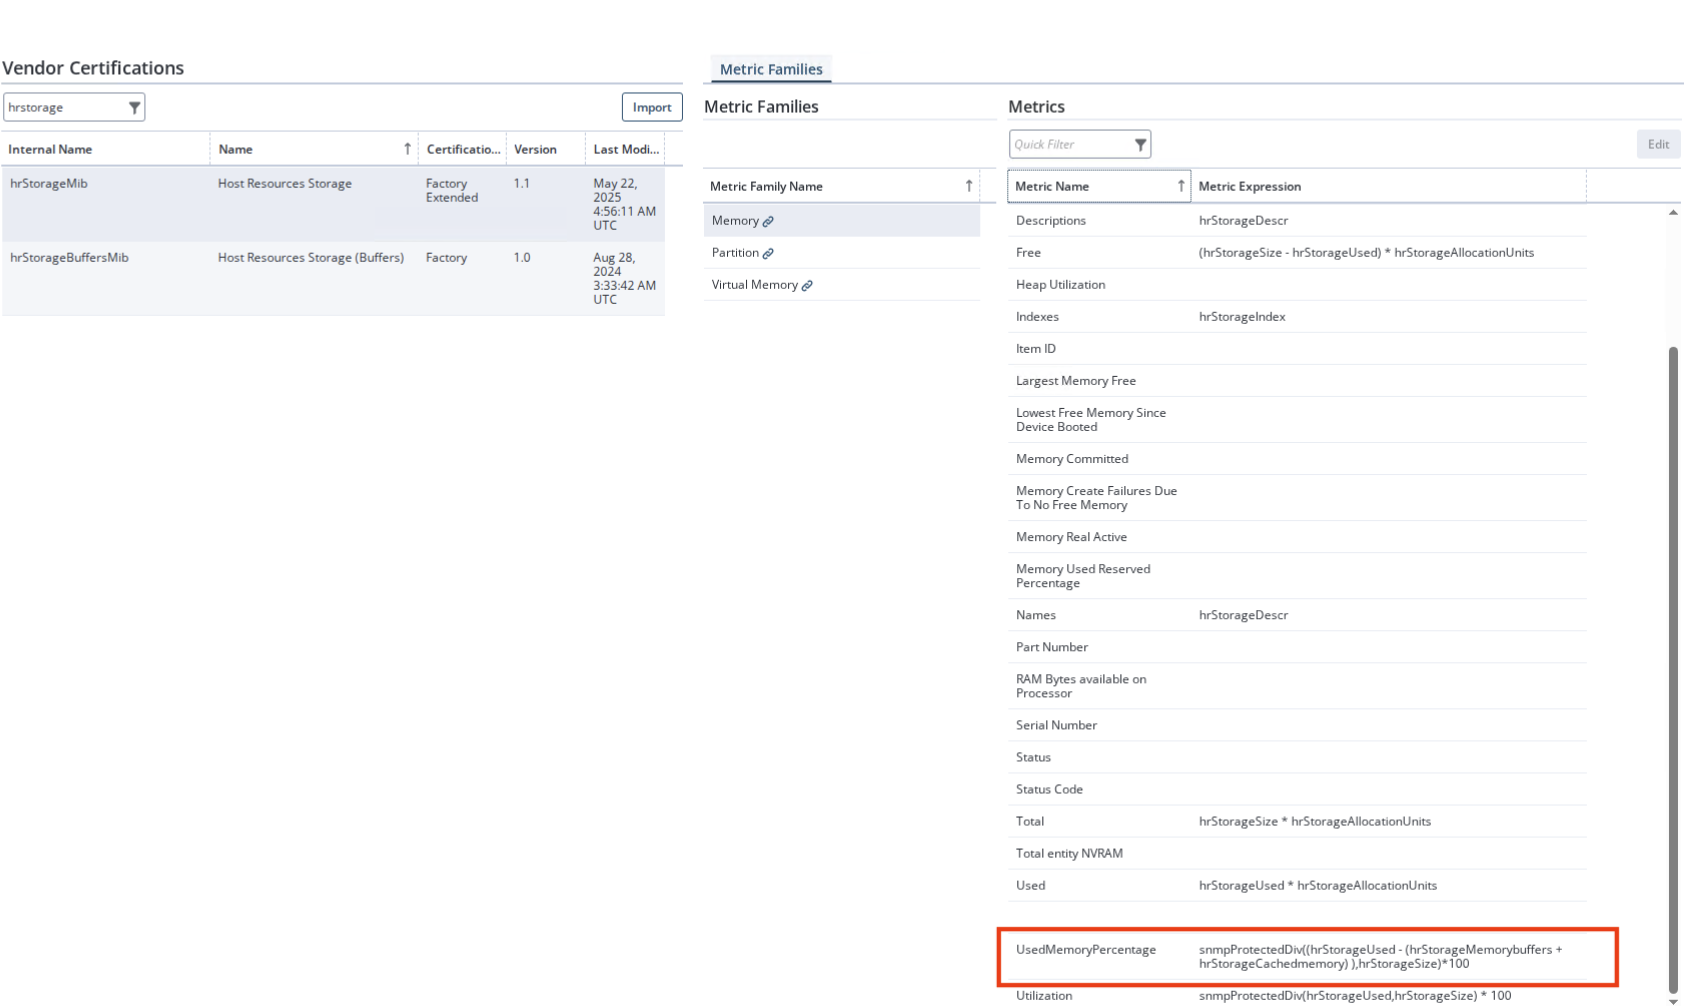Toggle sort arrow on Metric Family Name
Viewport: 1695px width, 1006px height.
coord(968,186)
